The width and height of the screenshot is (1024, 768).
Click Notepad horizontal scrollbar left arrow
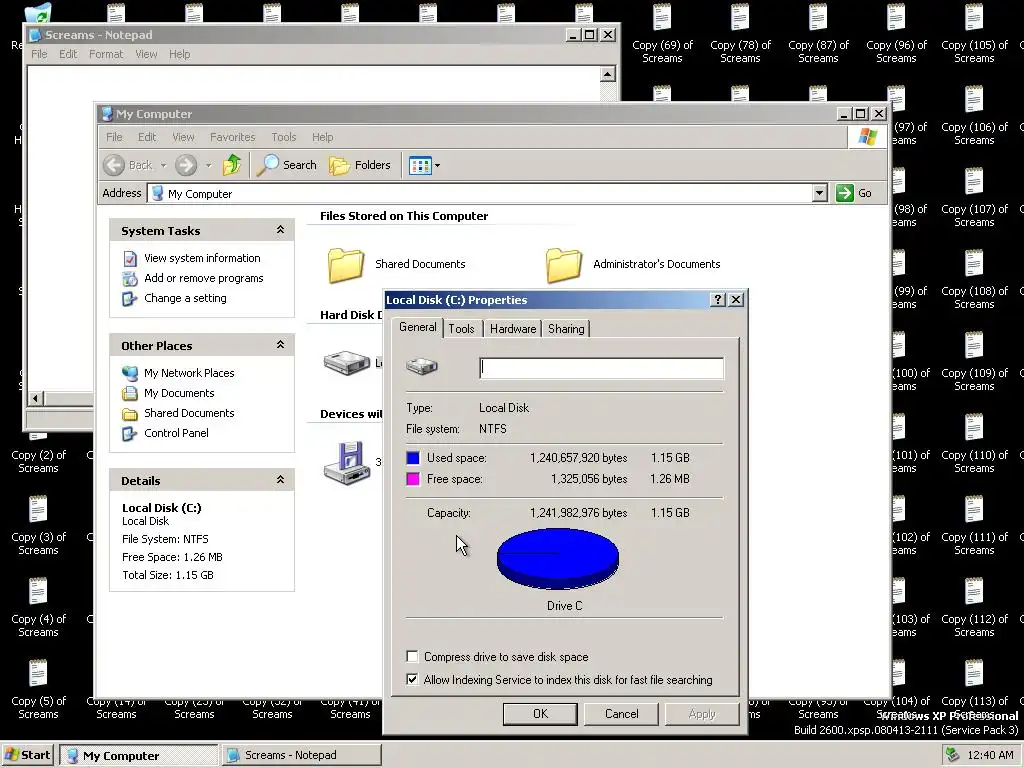pos(36,398)
